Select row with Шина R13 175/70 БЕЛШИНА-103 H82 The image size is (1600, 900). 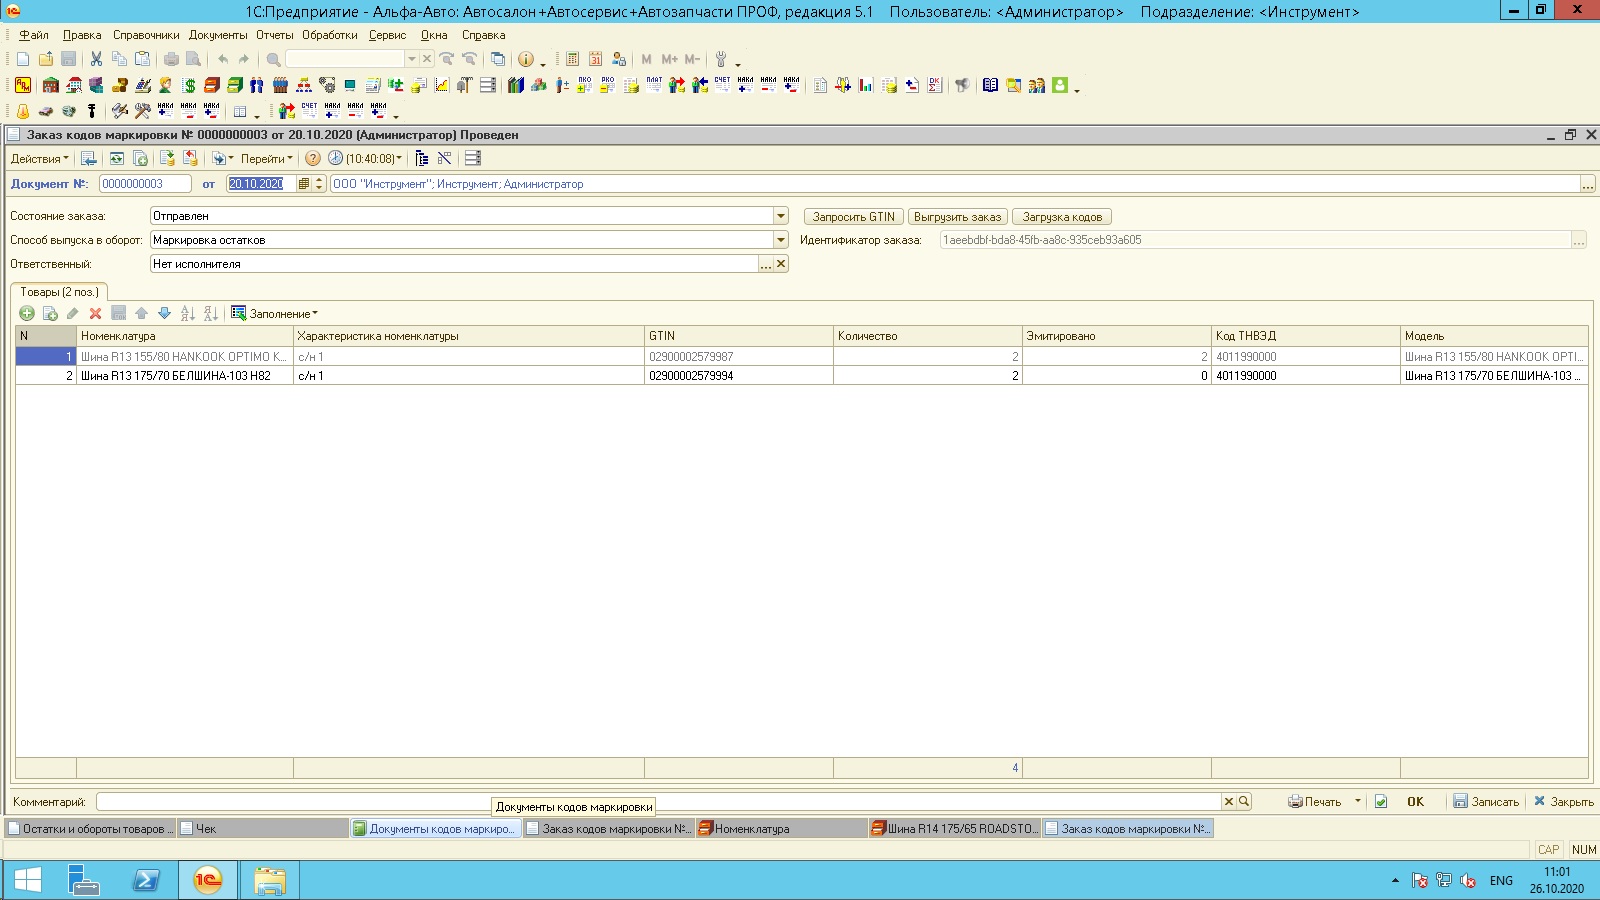(802, 376)
